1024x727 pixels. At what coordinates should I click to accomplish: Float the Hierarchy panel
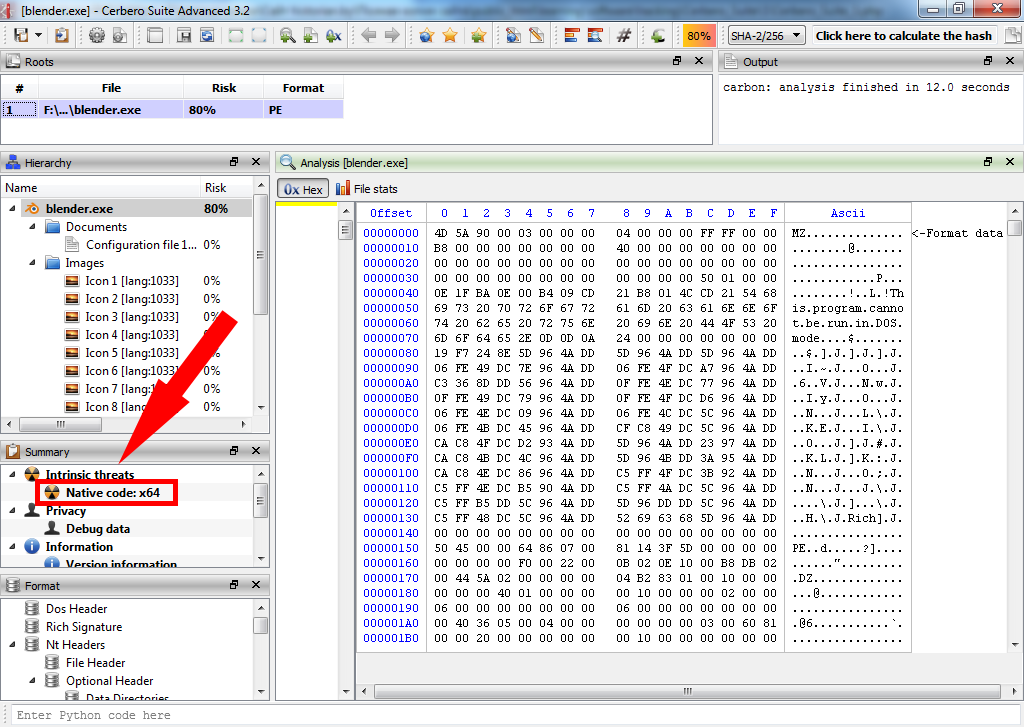coord(234,162)
